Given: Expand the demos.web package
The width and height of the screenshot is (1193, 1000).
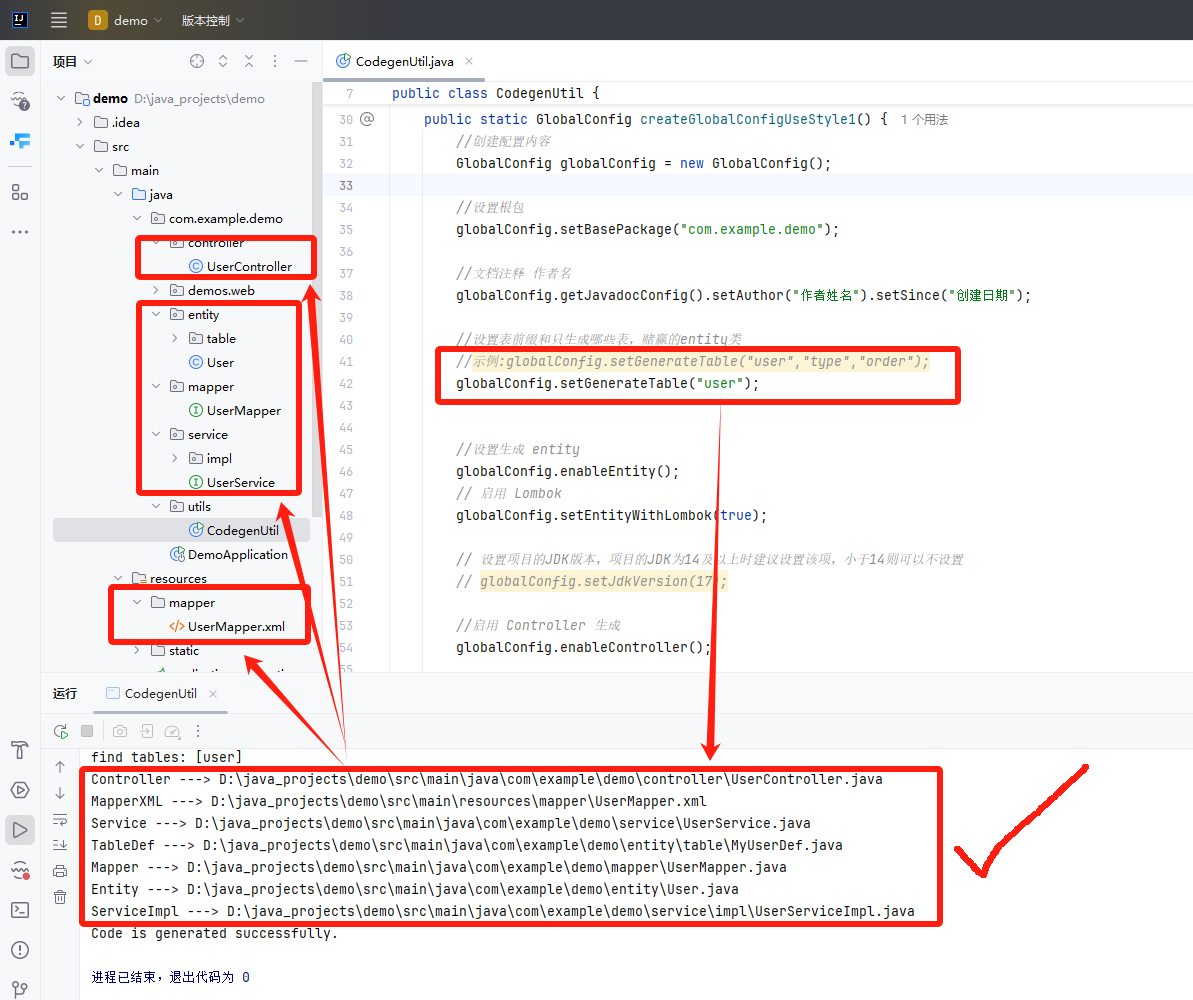Looking at the screenshot, I should point(156,290).
